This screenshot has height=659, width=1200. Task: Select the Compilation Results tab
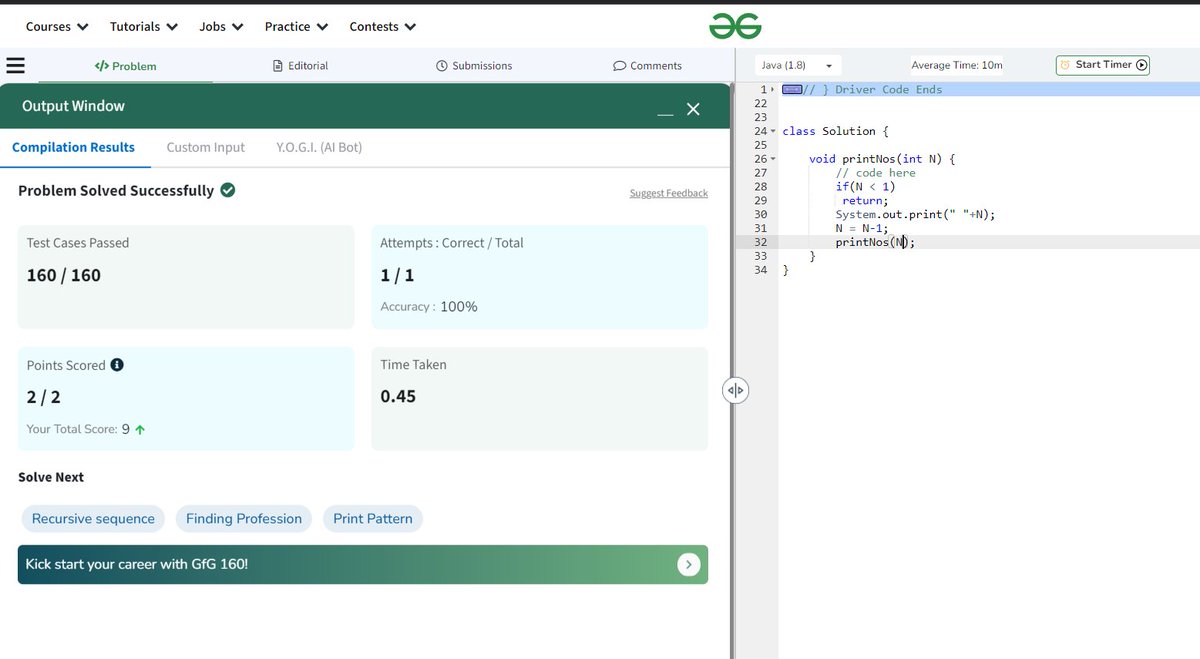73,147
